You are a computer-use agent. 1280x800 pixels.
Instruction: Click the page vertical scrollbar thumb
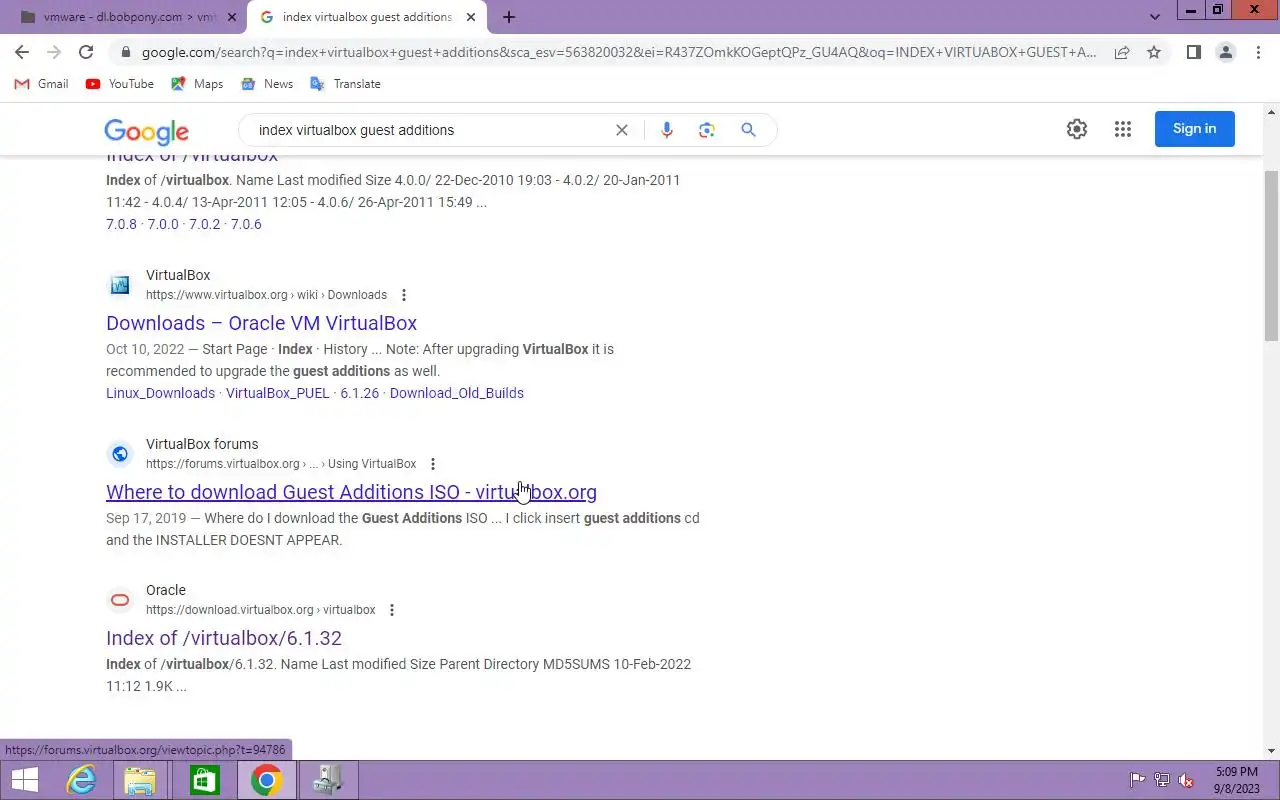click(1271, 255)
